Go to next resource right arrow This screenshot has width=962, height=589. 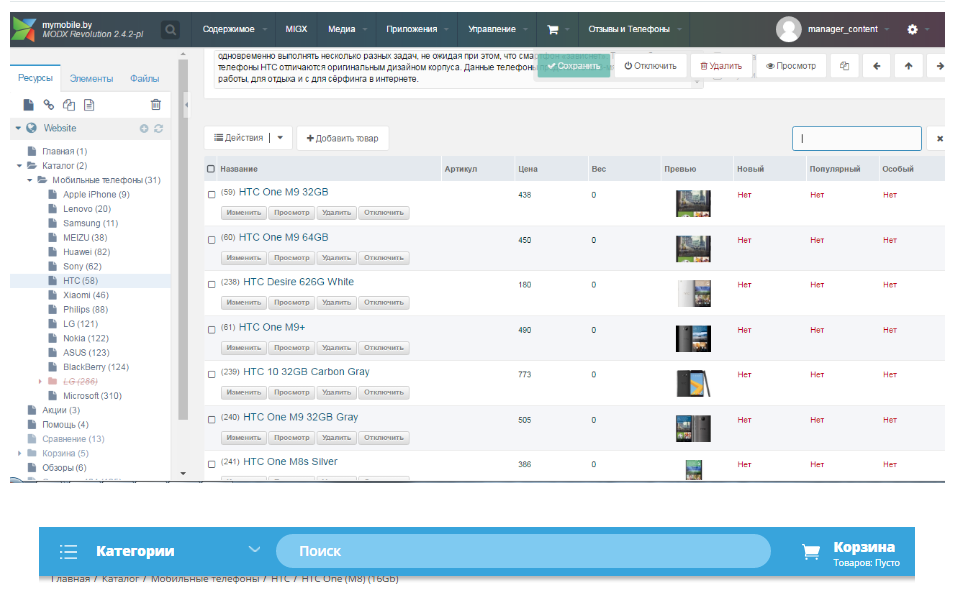939,66
